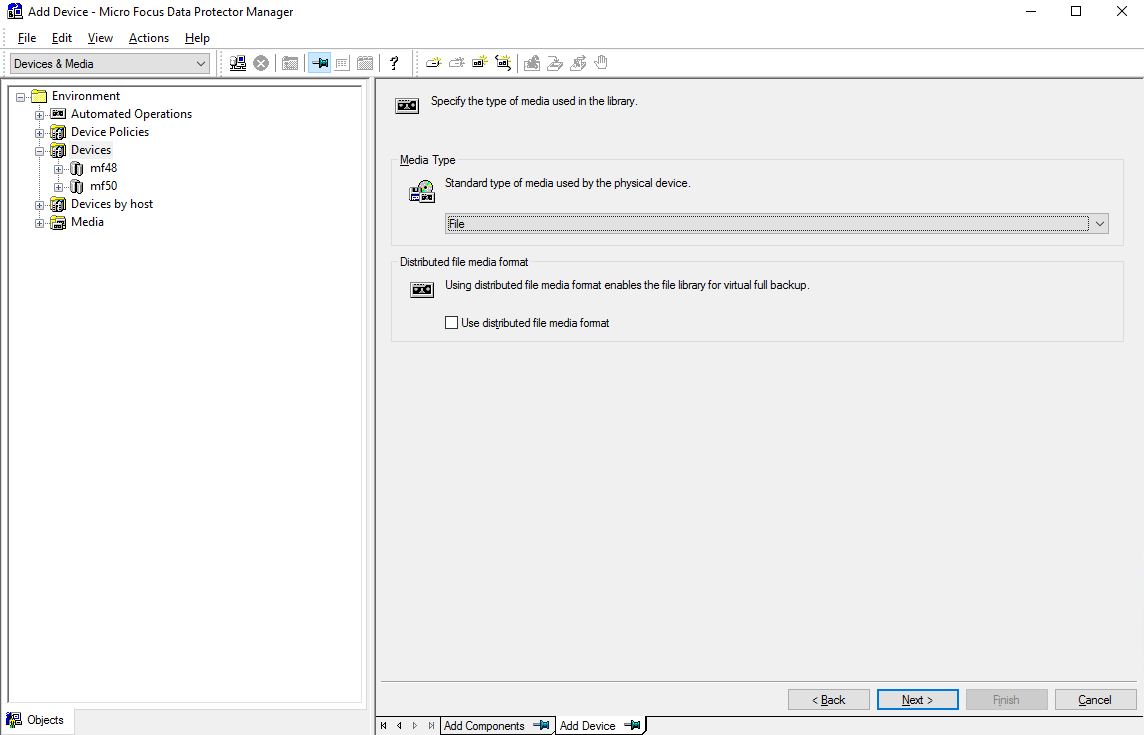Click the Automated Operations tape icon
This screenshot has width=1144, height=735.
tap(58, 114)
